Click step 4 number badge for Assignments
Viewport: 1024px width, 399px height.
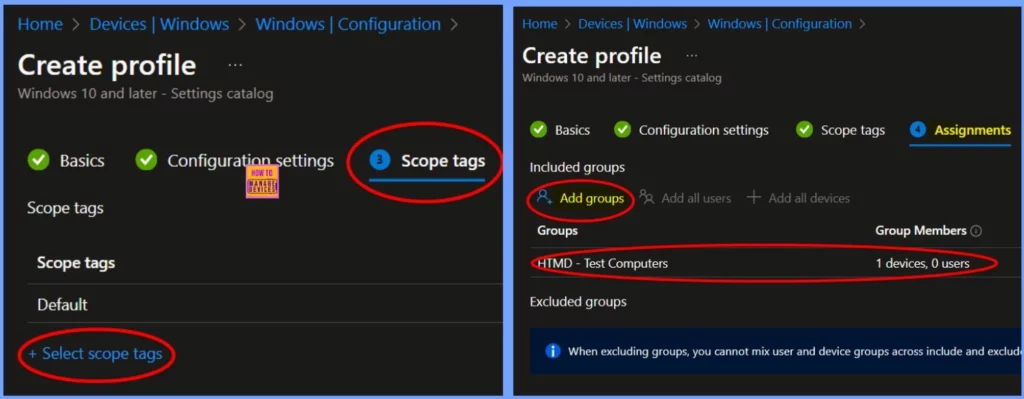918,130
